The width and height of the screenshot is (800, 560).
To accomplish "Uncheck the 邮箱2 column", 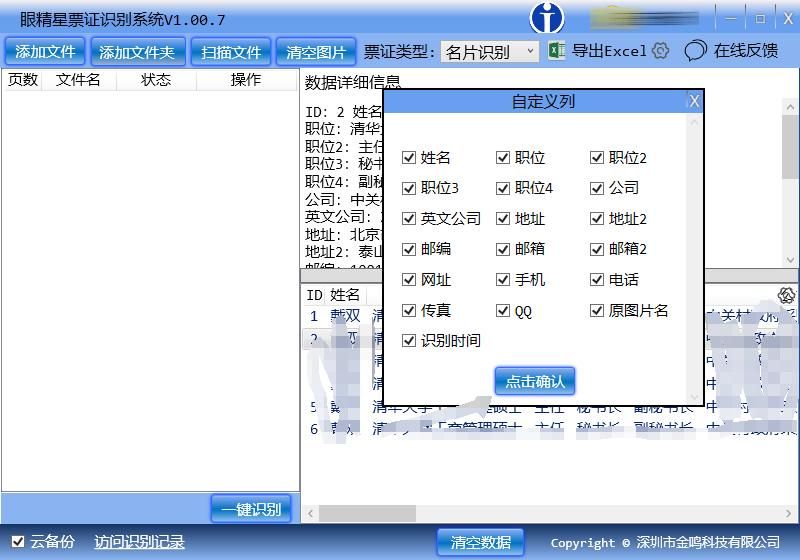I will click(x=596, y=249).
